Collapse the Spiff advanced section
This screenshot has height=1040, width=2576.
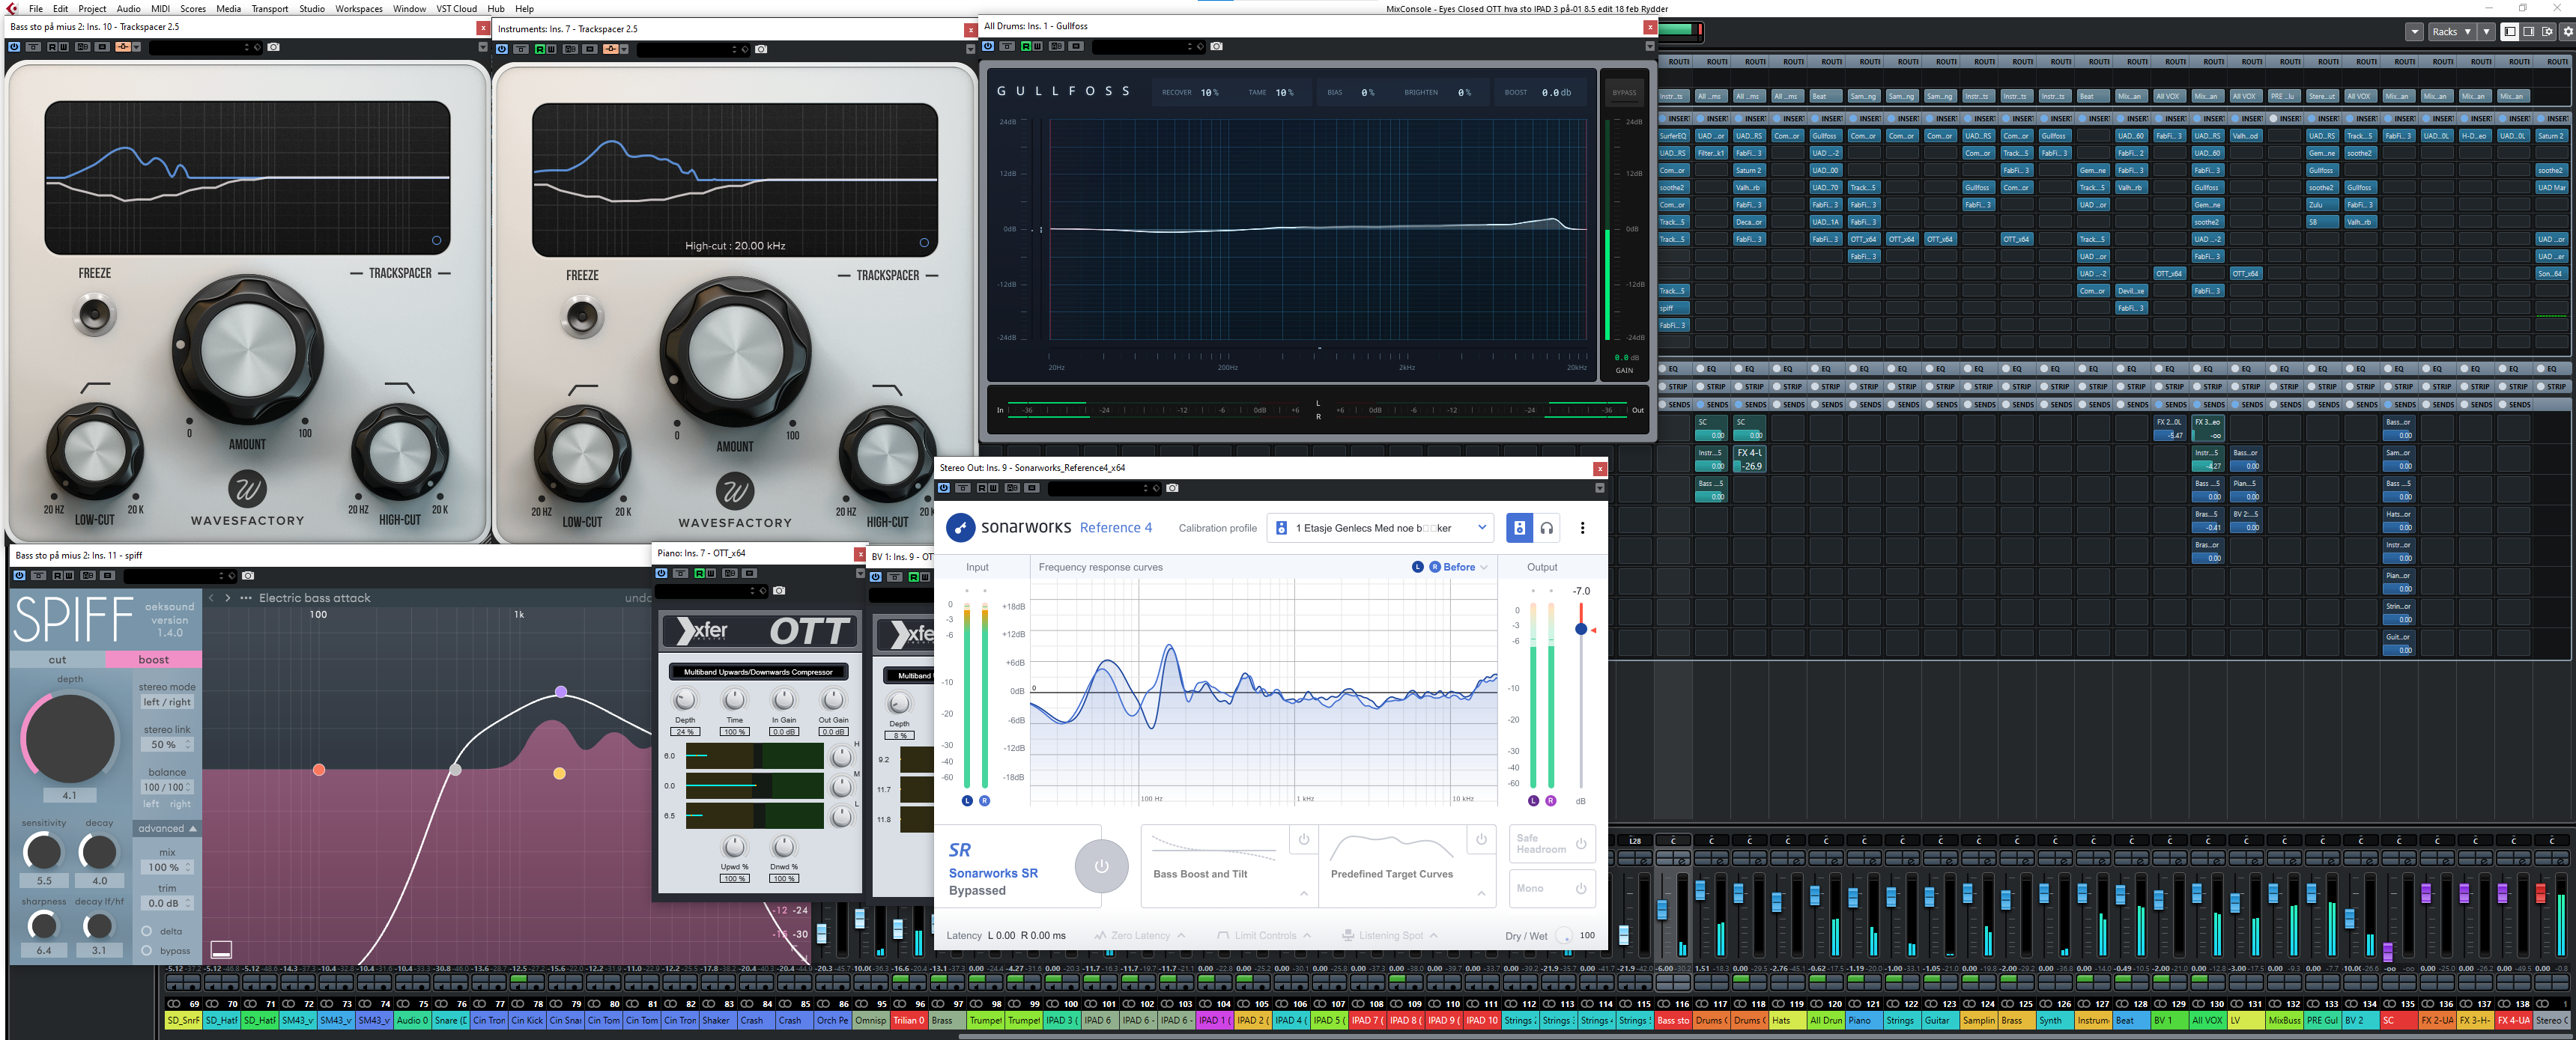tap(167, 828)
